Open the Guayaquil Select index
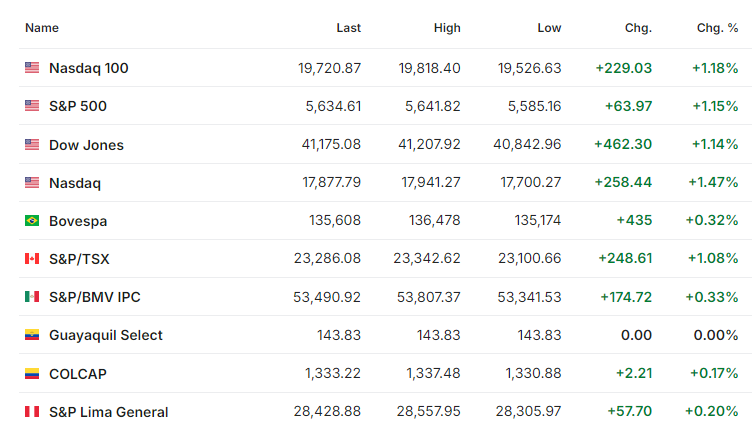Viewport: 752px width, 429px height. coord(106,335)
